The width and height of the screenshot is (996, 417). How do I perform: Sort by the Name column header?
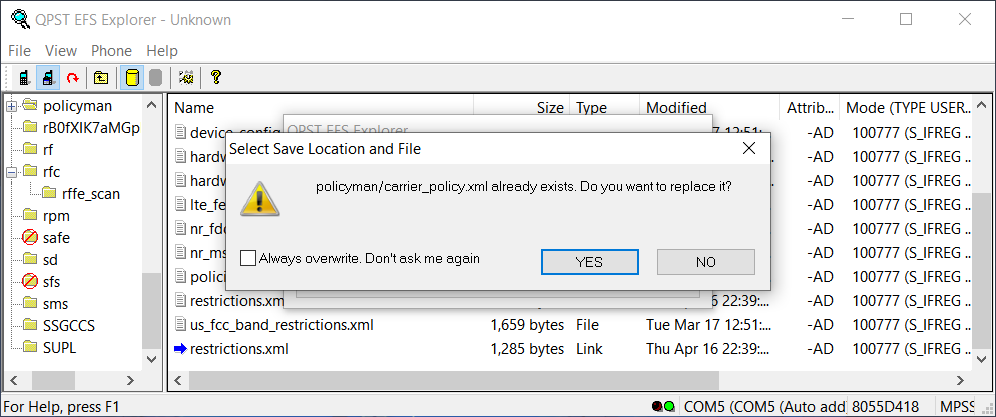[321, 107]
